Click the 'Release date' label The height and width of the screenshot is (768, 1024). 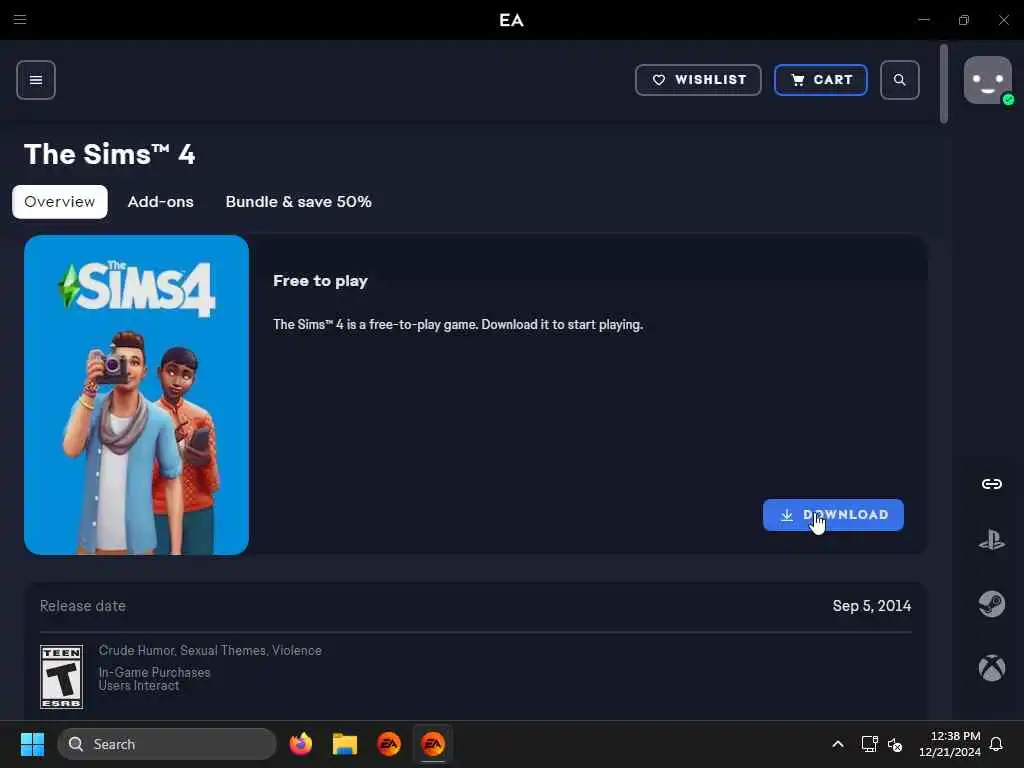coord(83,606)
